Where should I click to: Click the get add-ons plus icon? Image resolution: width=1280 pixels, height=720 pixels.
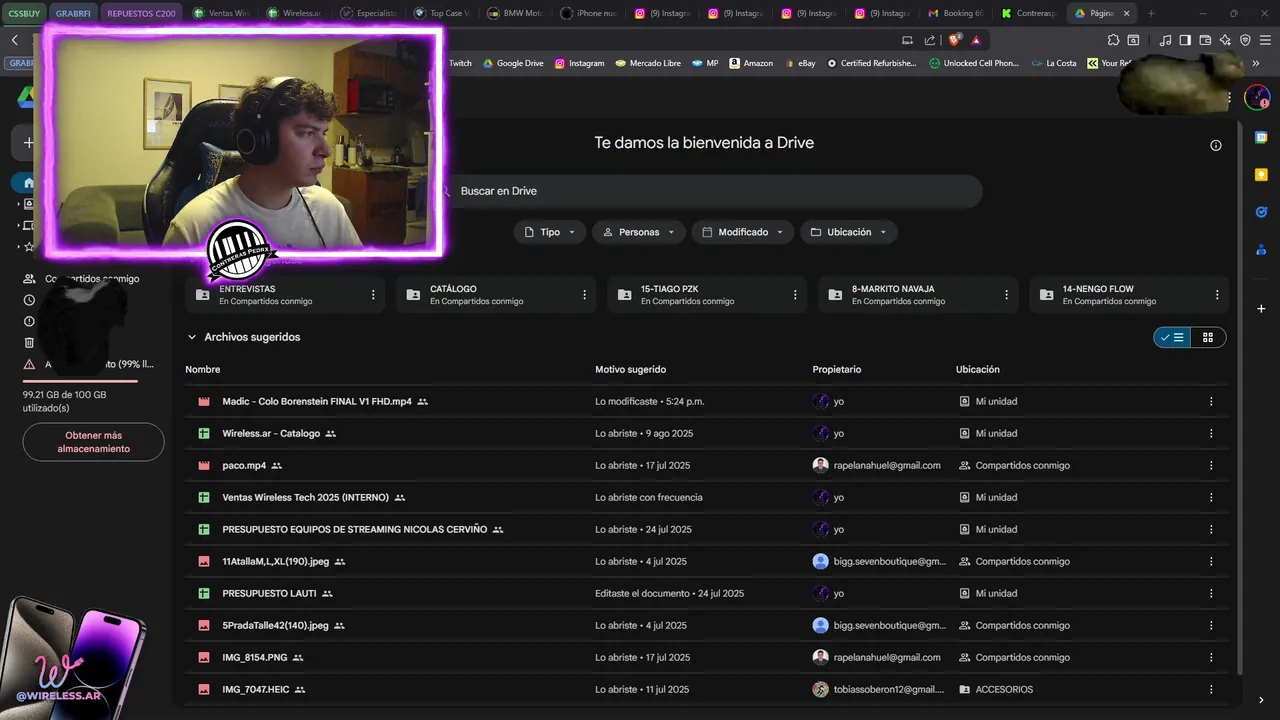(1261, 309)
